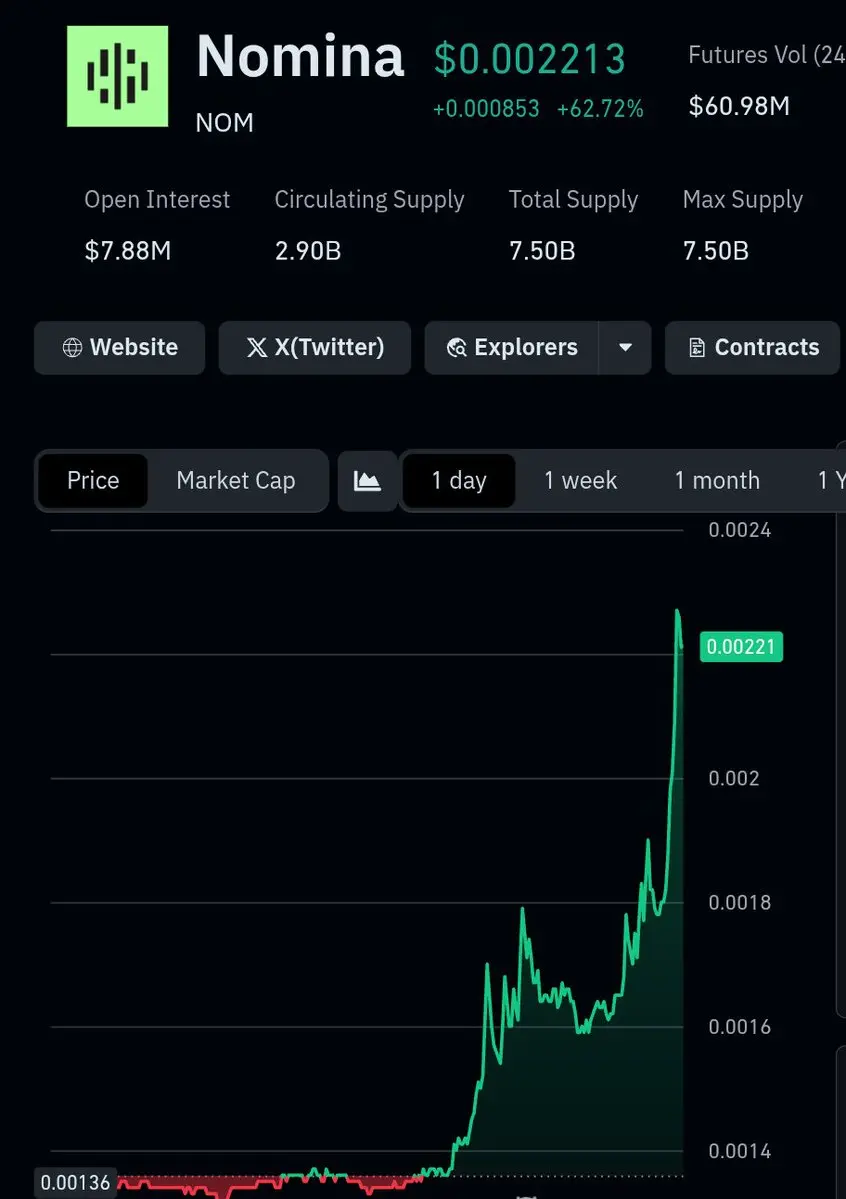
Task: Click the peak of the price line
Action: pos(678,611)
